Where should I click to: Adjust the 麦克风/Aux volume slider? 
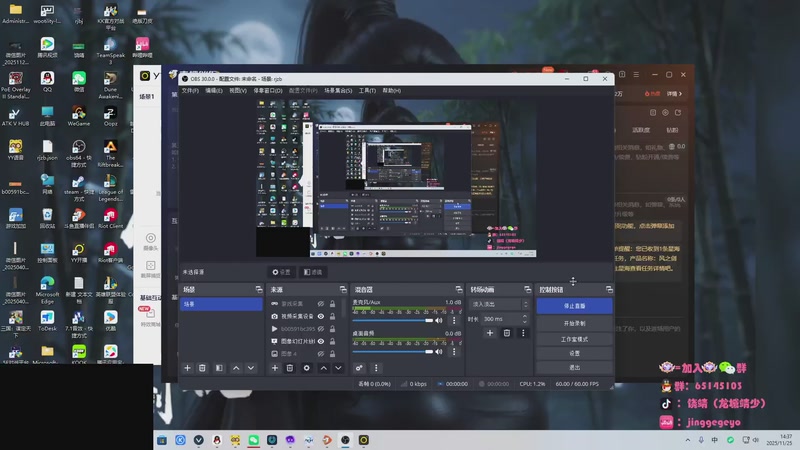coord(392,320)
